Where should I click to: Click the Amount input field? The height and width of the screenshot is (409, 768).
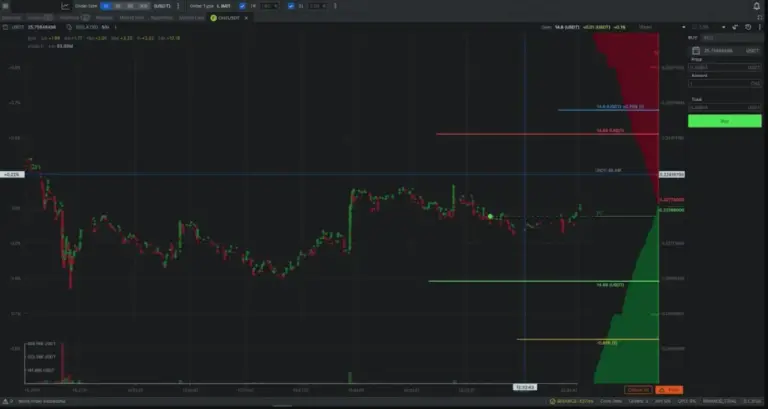pos(724,83)
